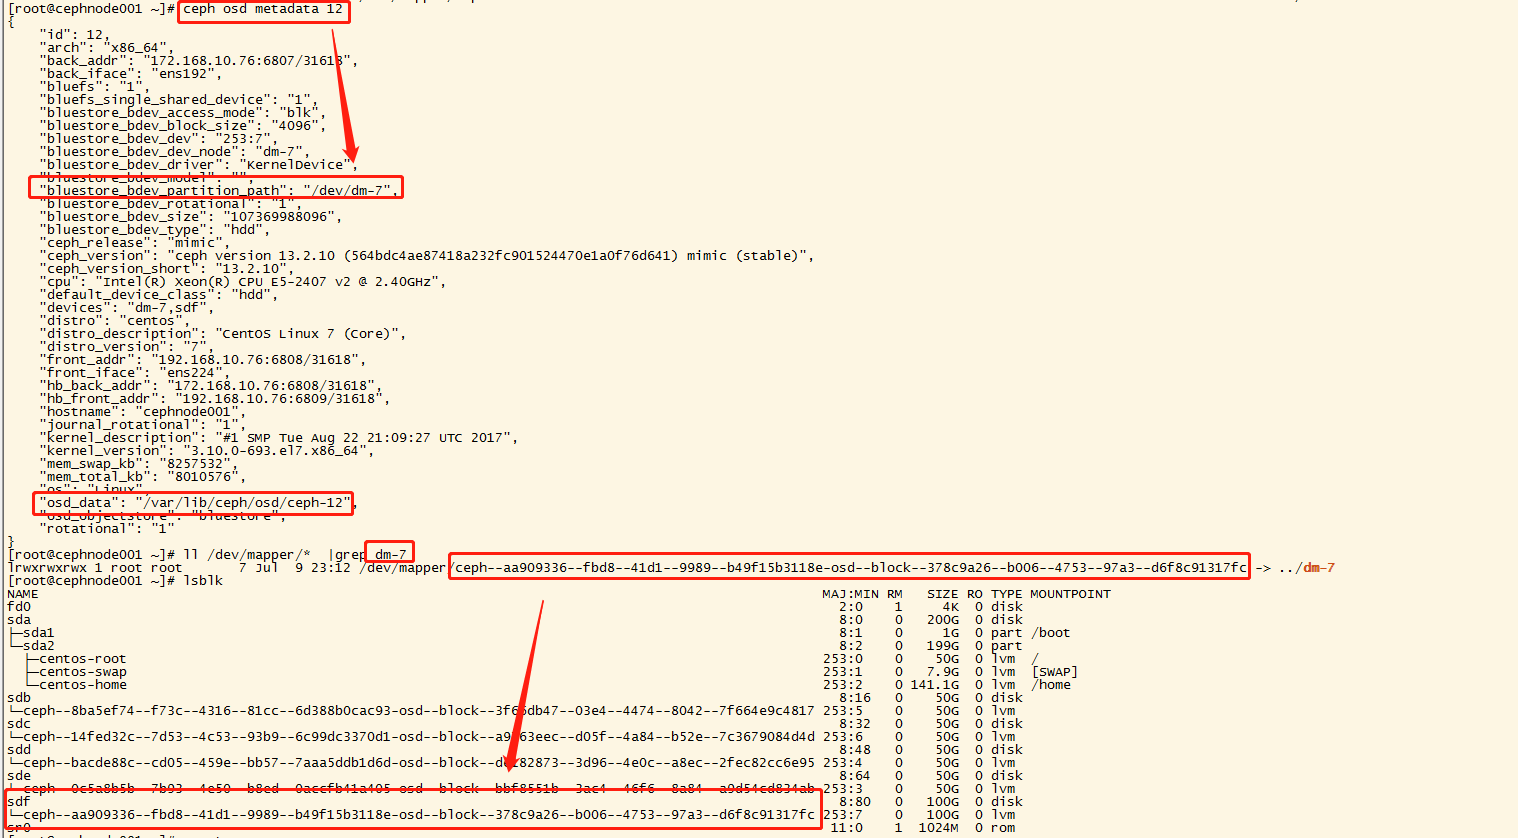The width and height of the screenshot is (1518, 838).
Task: Click the hb_back_addr 172.168.10.76:6808/31618 line
Action: (x=211, y=386)
